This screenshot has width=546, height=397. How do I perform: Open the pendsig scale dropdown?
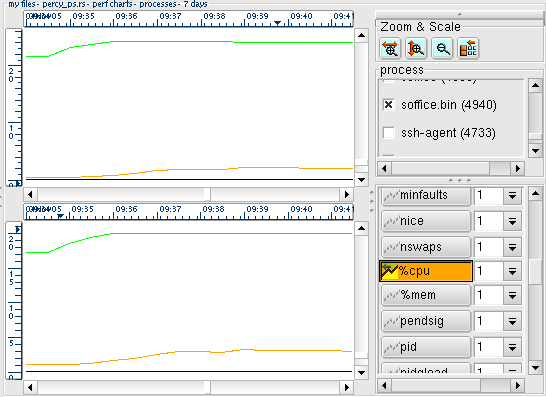[x=512, y=321]
